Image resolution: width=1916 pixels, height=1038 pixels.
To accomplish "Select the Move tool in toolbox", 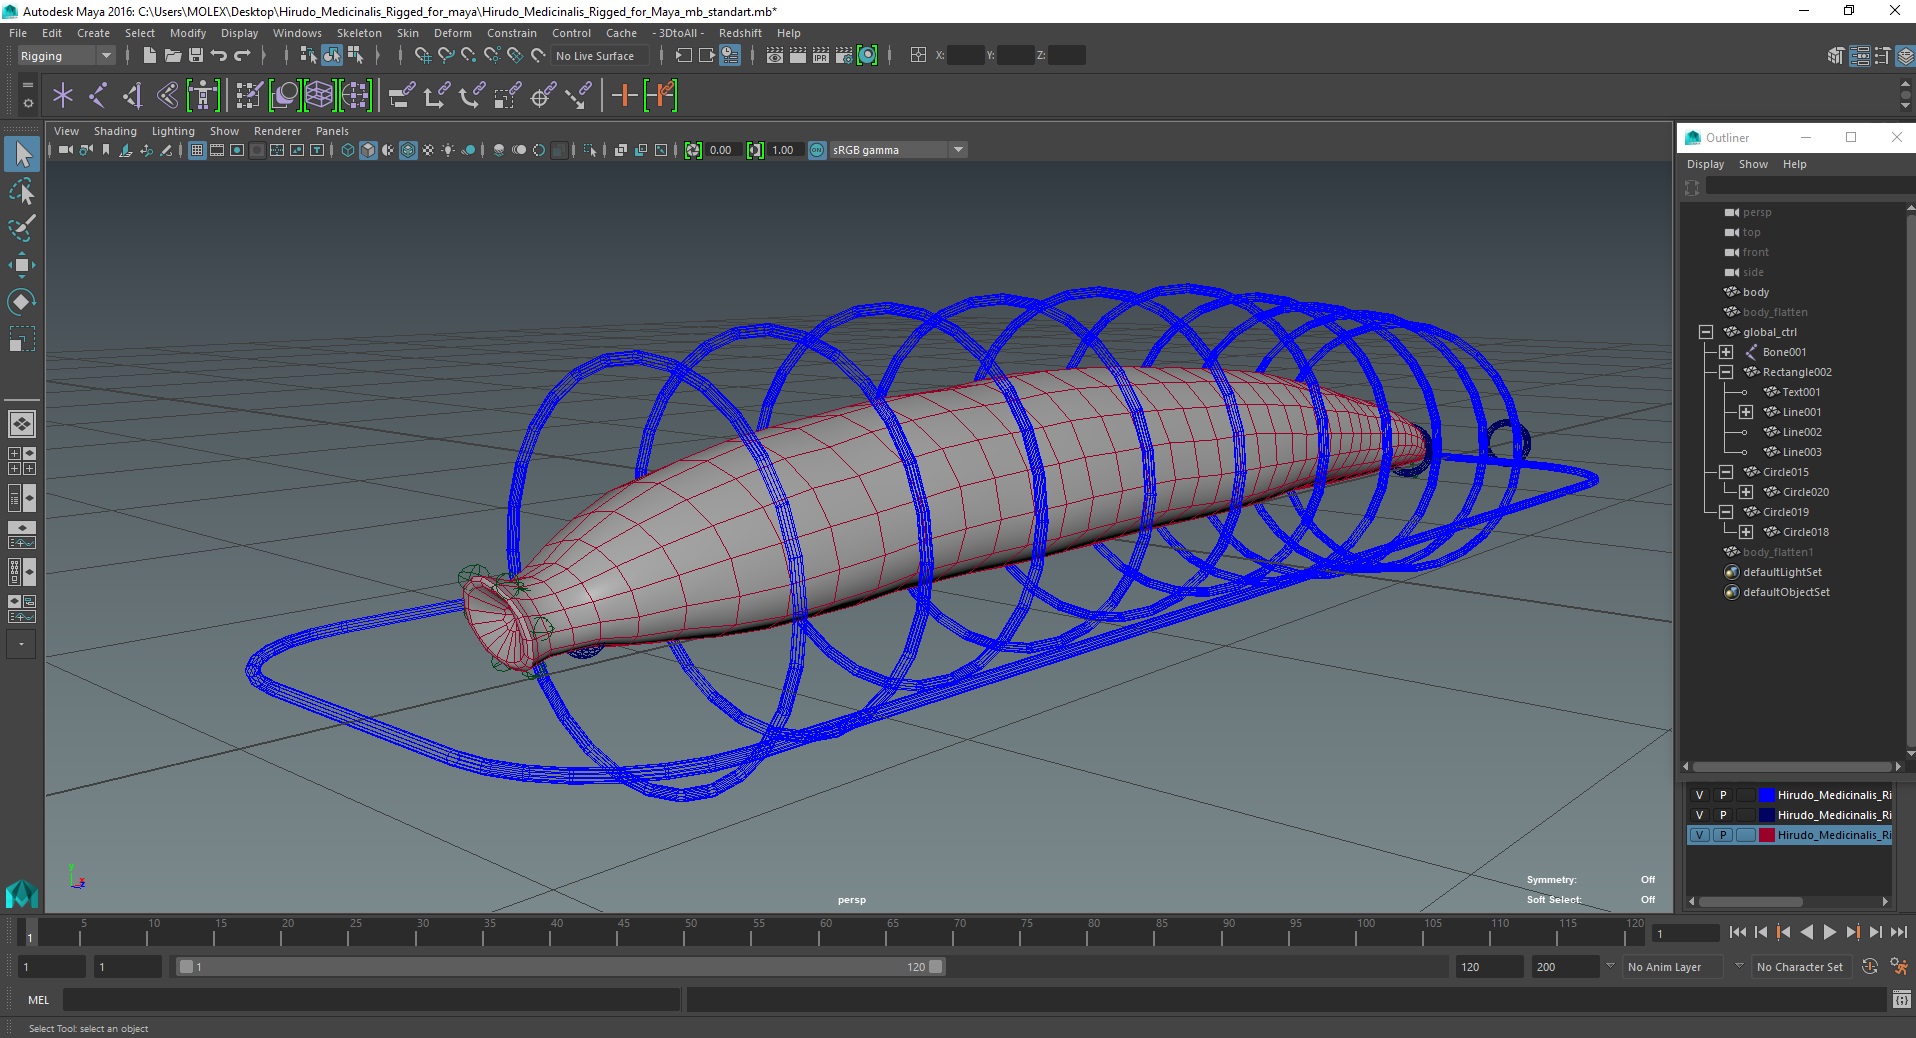I will click(22, 265).
